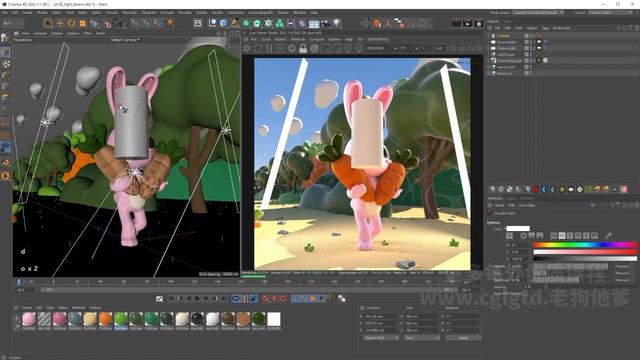
Task: Open the File menu in main menu bar
Action: pos(5,13)
